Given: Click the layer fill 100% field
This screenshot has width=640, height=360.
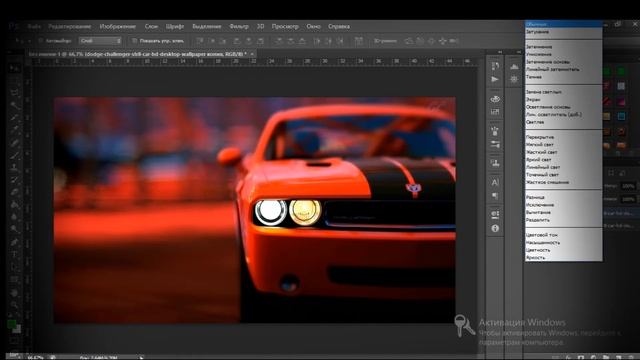Looking at the screenshot, I should point(628,200).
